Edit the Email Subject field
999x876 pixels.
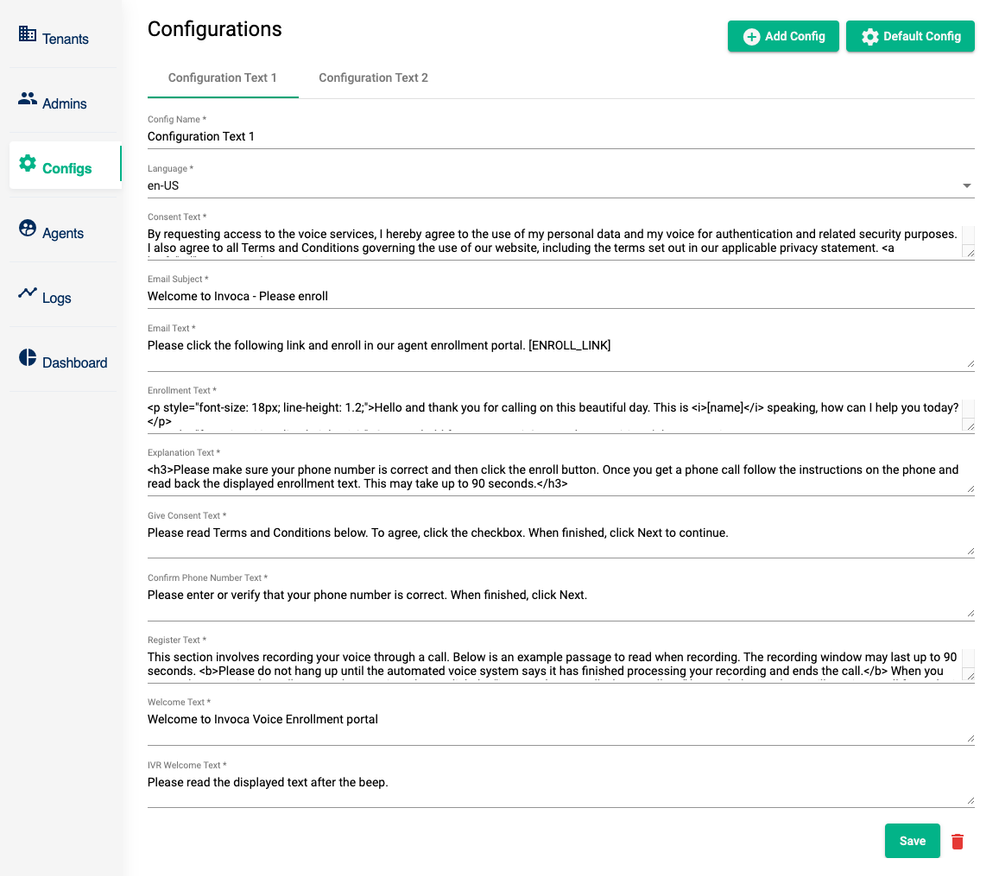tap(561, 296)
